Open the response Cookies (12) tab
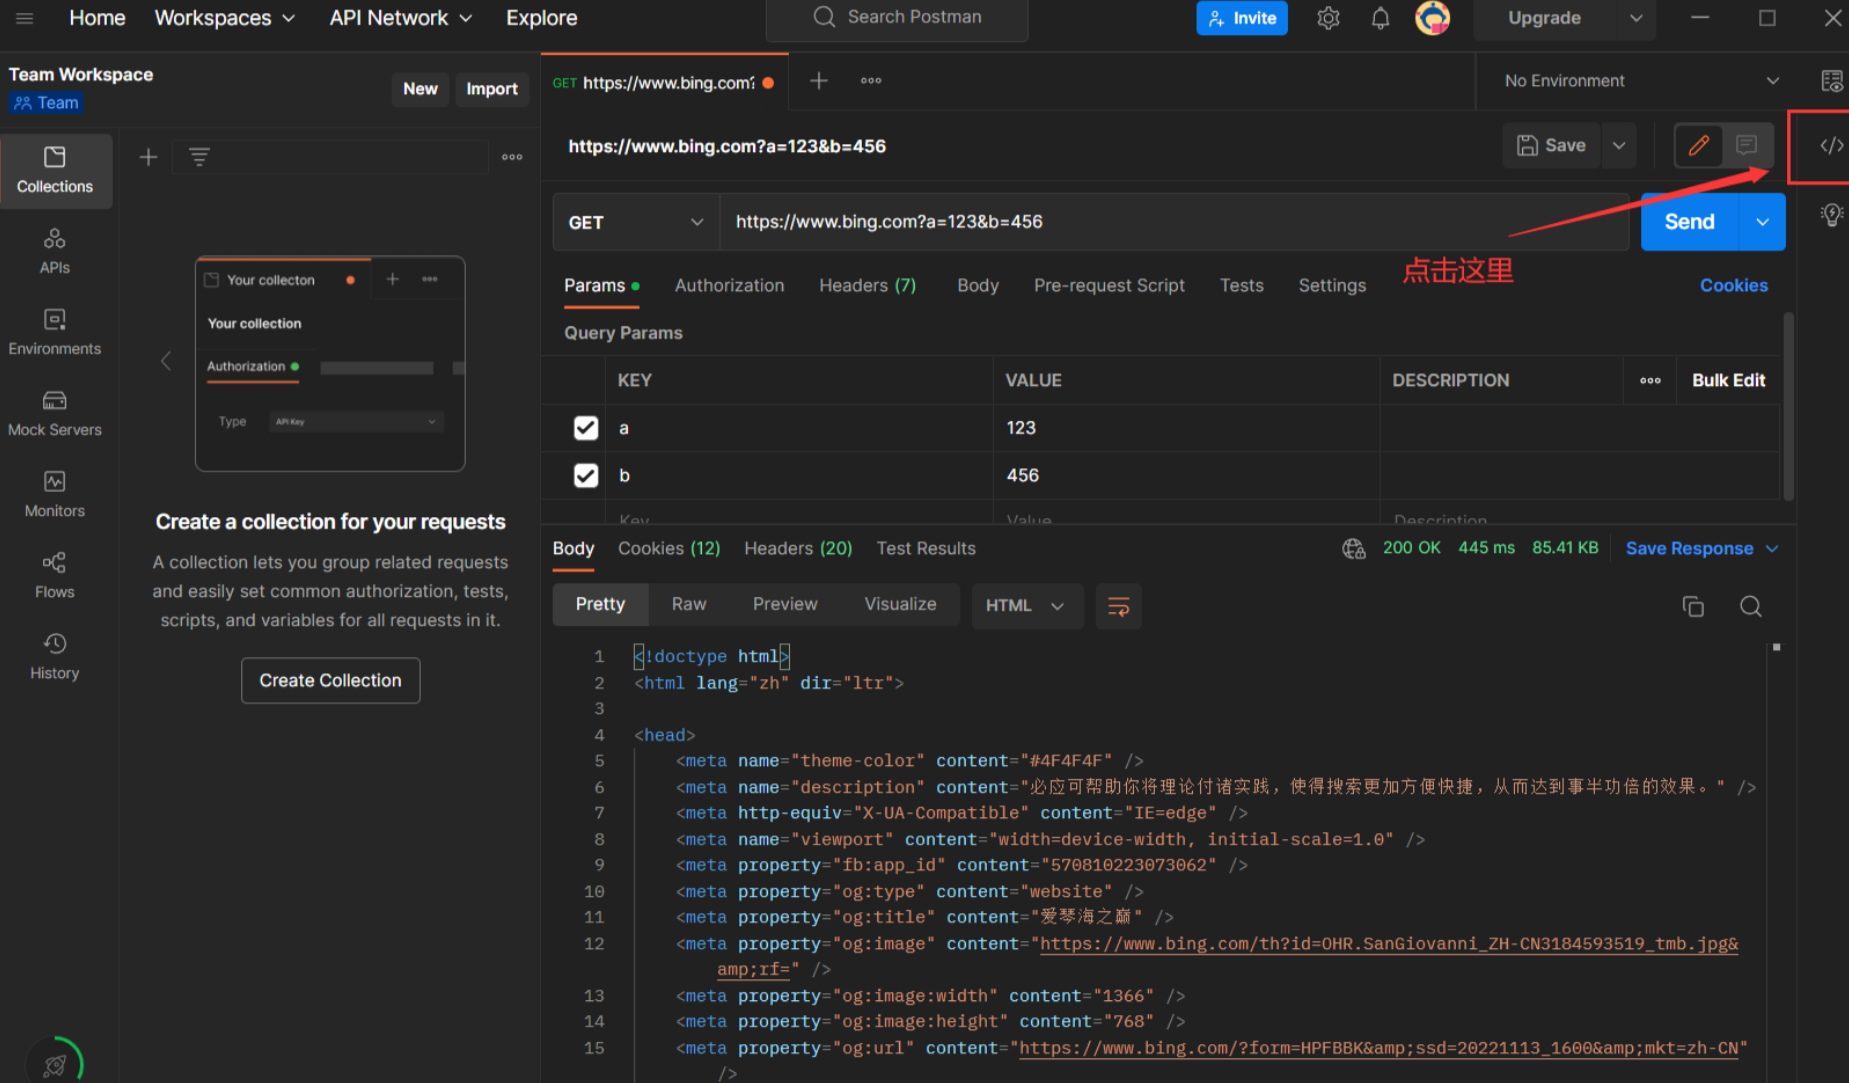 click(668, 548)
